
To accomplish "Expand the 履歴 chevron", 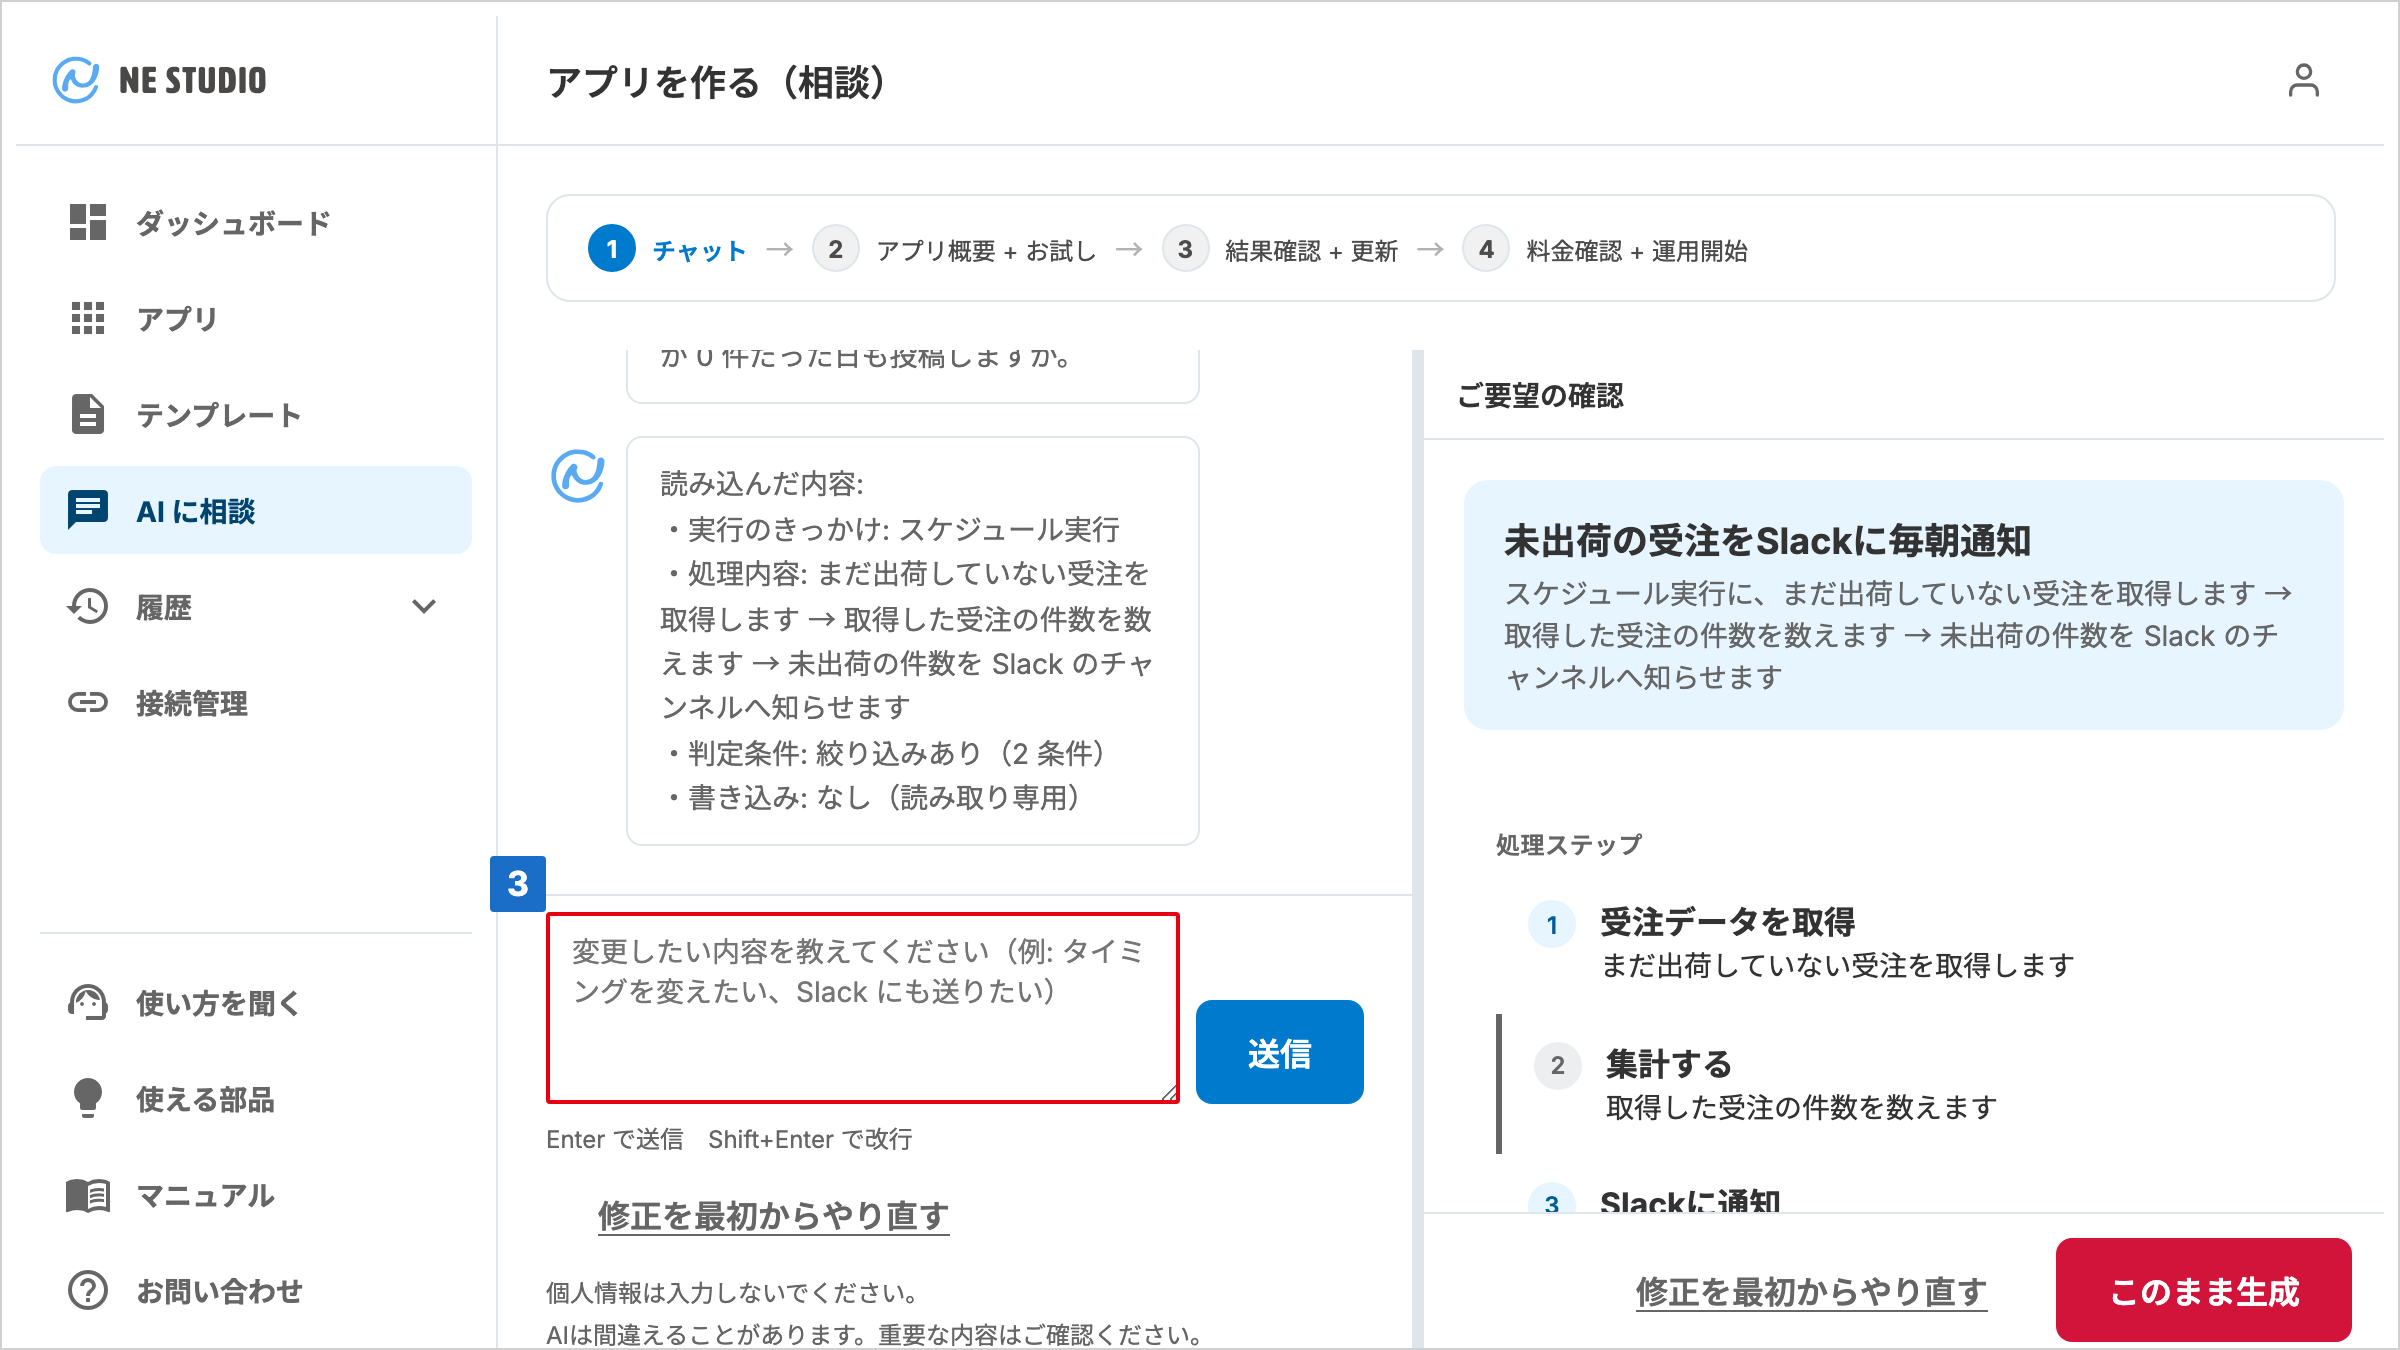I will 424,606.
